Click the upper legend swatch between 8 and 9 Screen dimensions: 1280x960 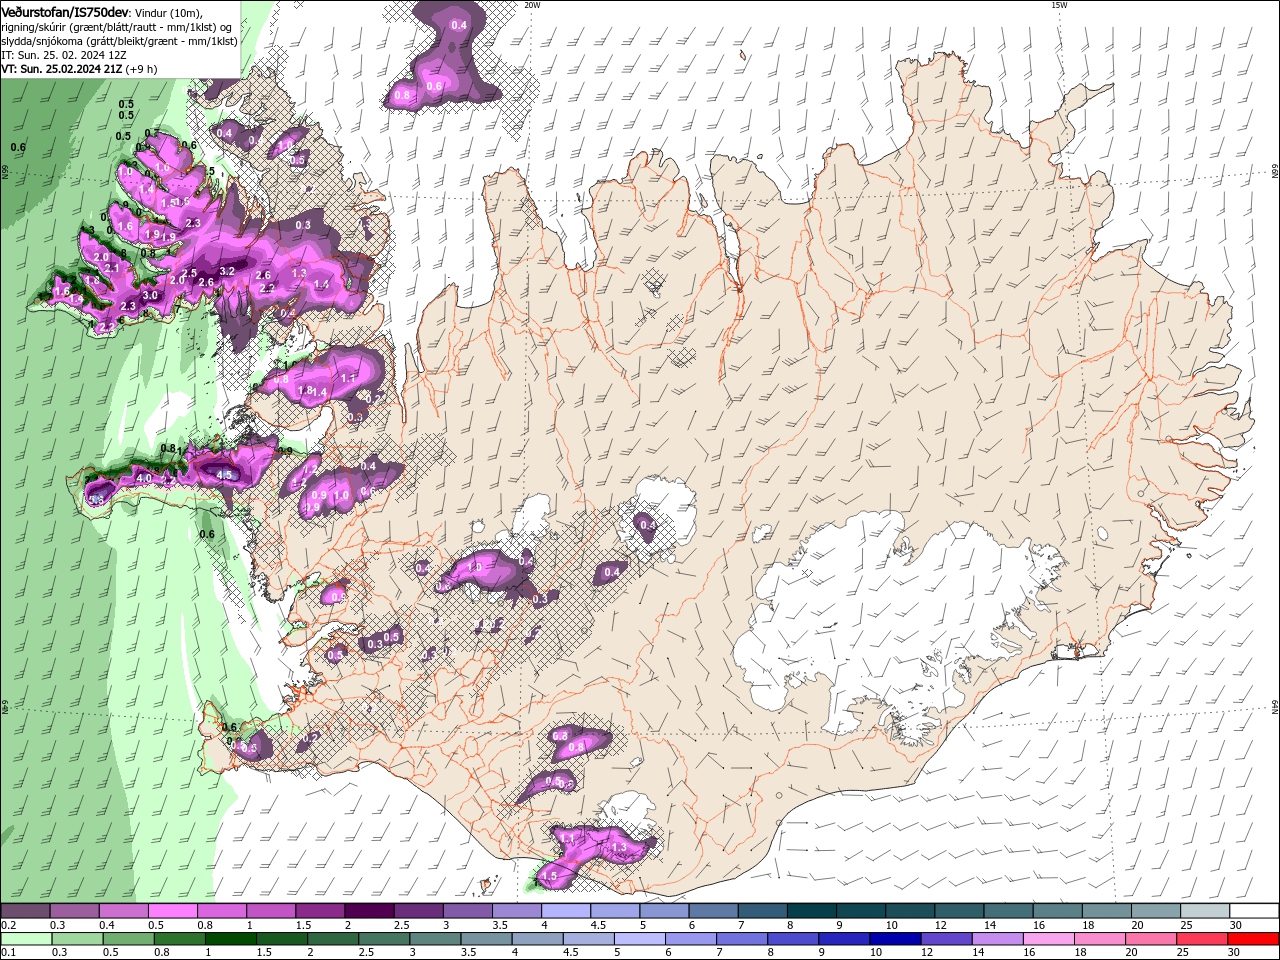point(812,911)
